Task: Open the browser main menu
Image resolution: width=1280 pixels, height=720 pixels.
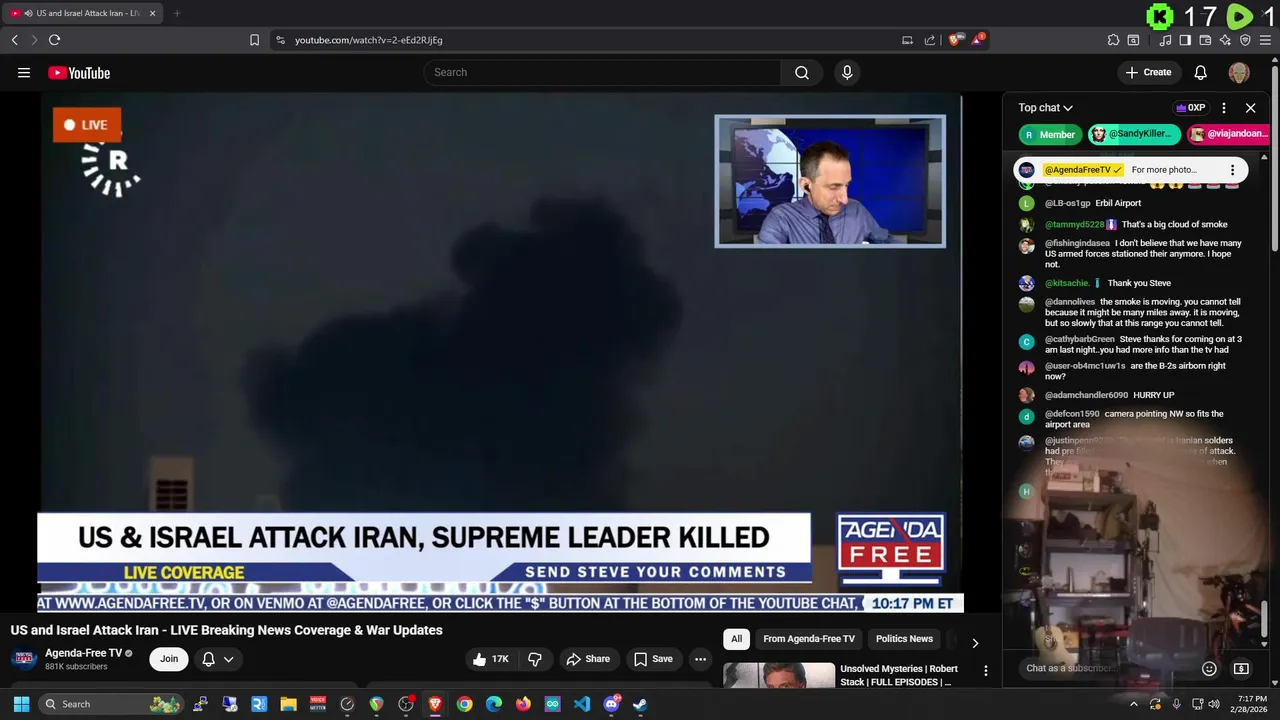Action: pyautogui.click(x=1266, y=40)
